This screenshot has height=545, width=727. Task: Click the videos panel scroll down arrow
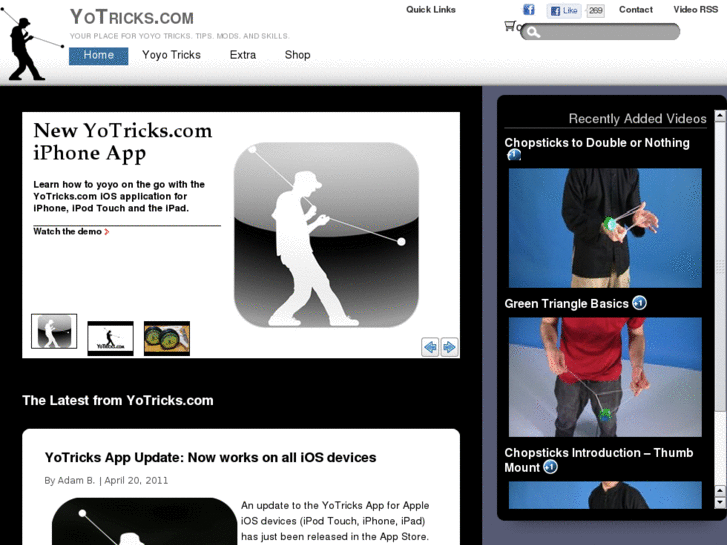click(x=720, y=502)
